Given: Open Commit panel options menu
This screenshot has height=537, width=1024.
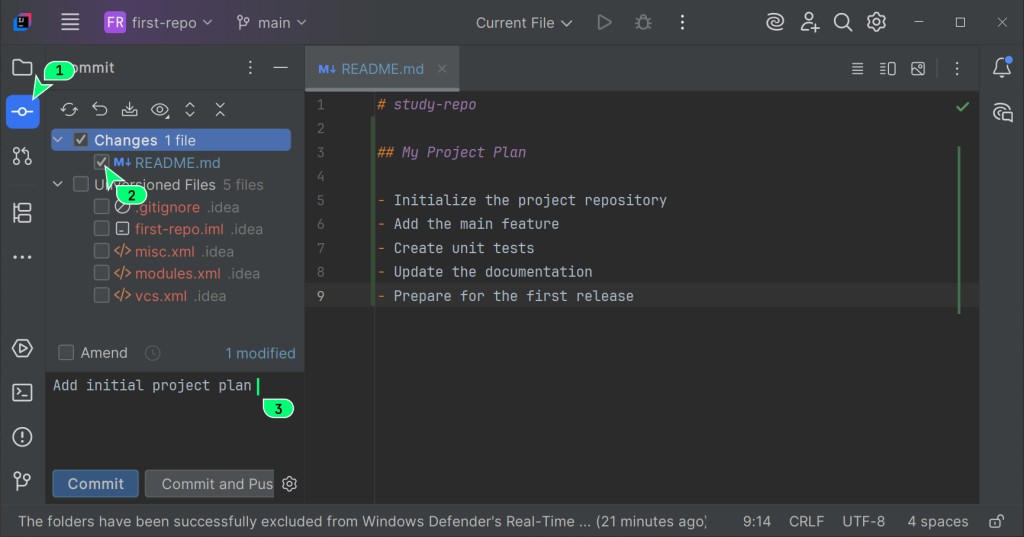Looking at the screenshot, I should (x=250, y=67).
